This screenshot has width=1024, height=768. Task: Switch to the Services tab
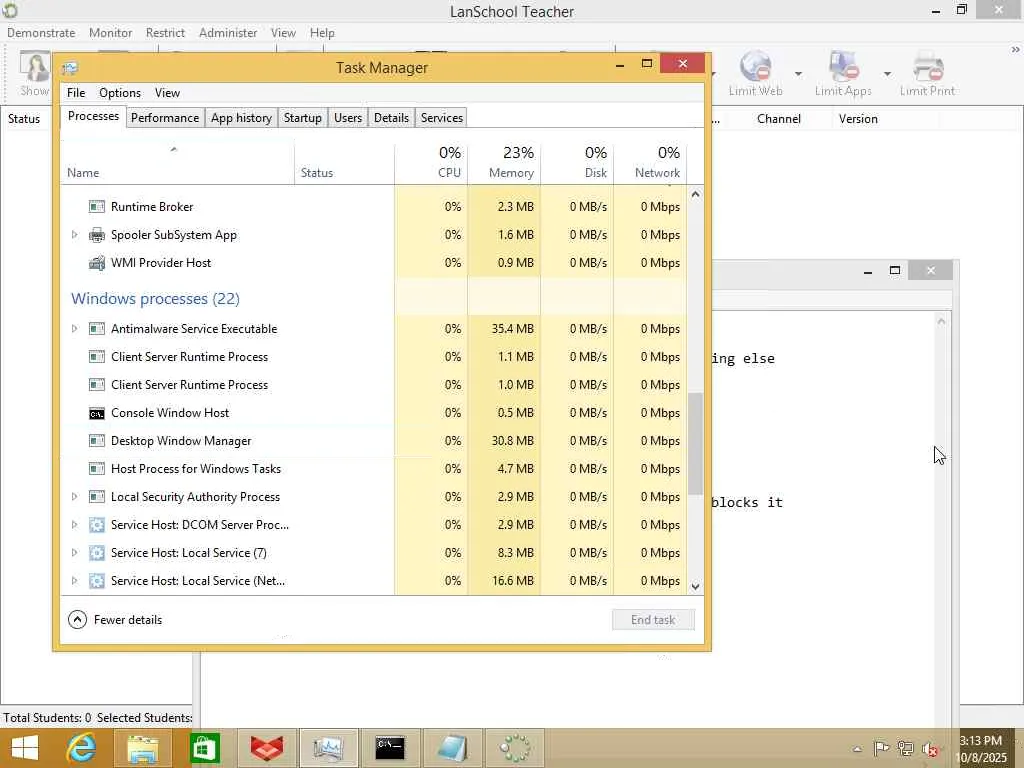pos(441,118)
